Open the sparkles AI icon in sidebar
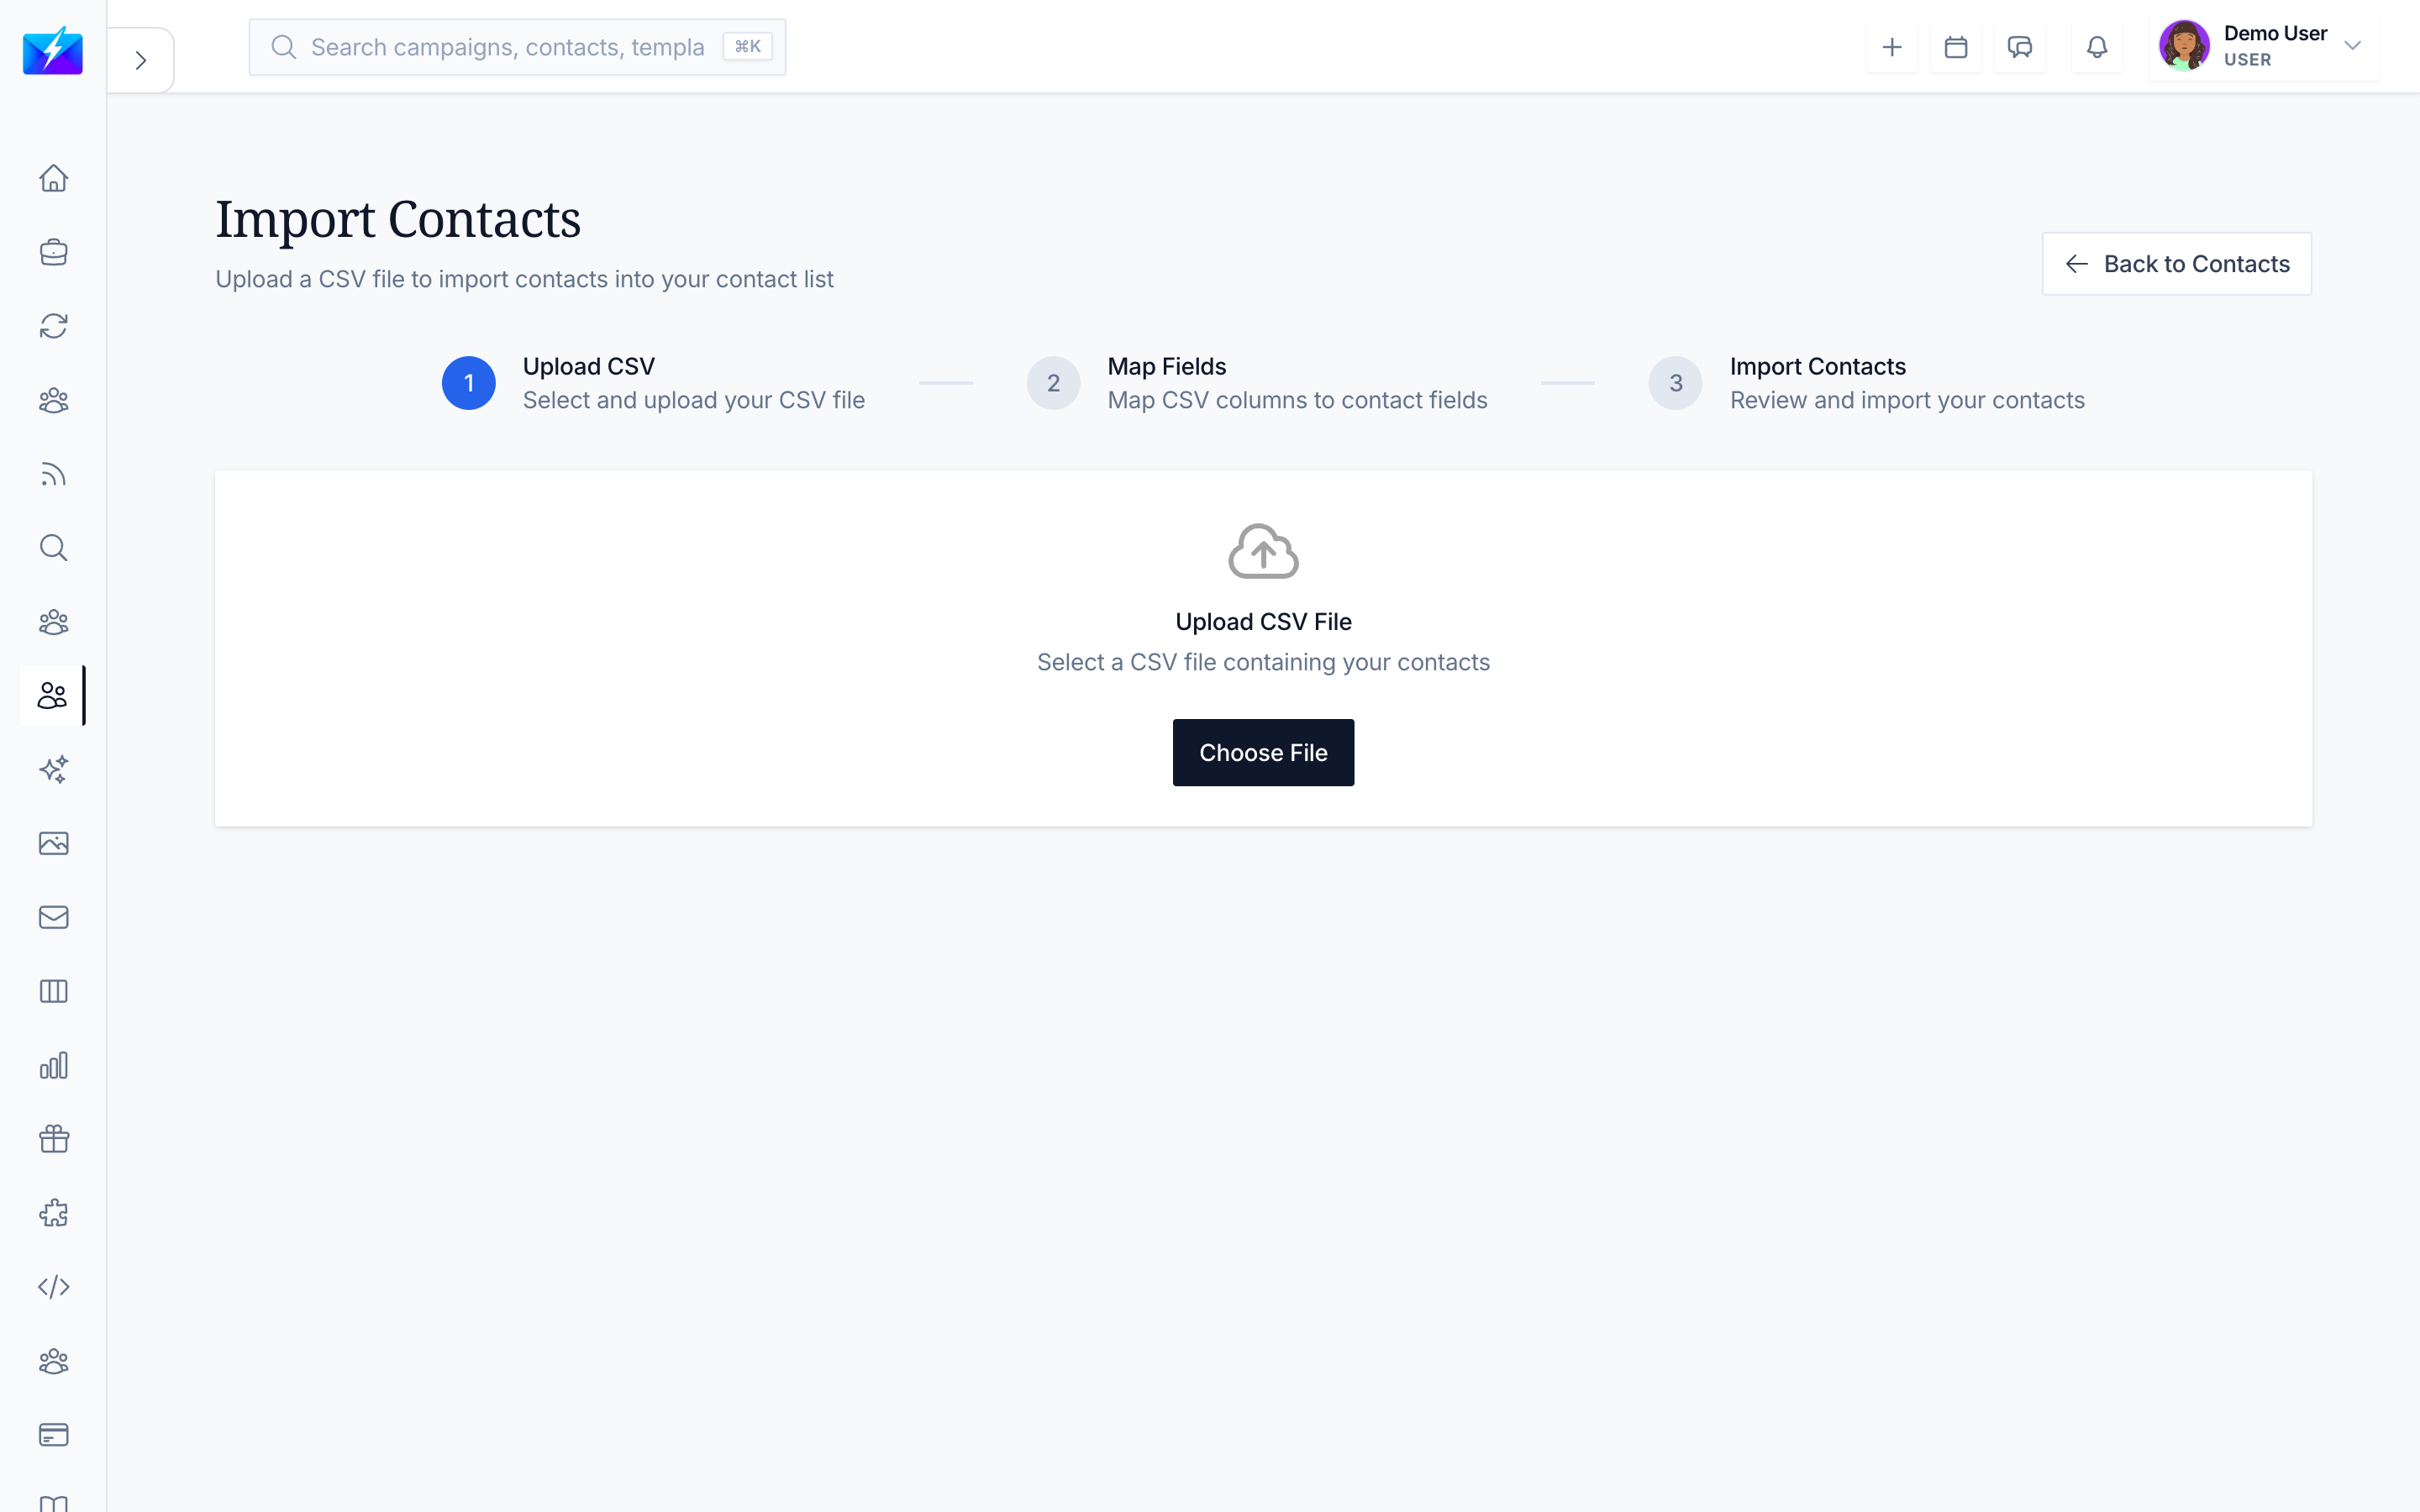2420x1512 pixels. [x=53, y=769]
